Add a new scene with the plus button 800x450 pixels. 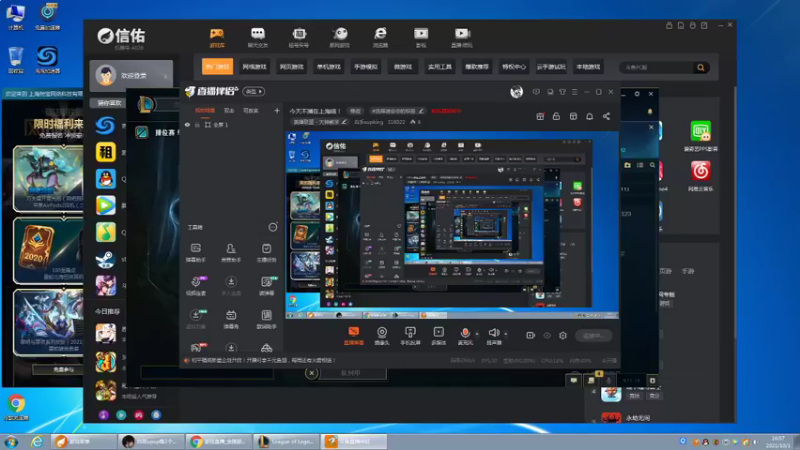coord(277,110)
